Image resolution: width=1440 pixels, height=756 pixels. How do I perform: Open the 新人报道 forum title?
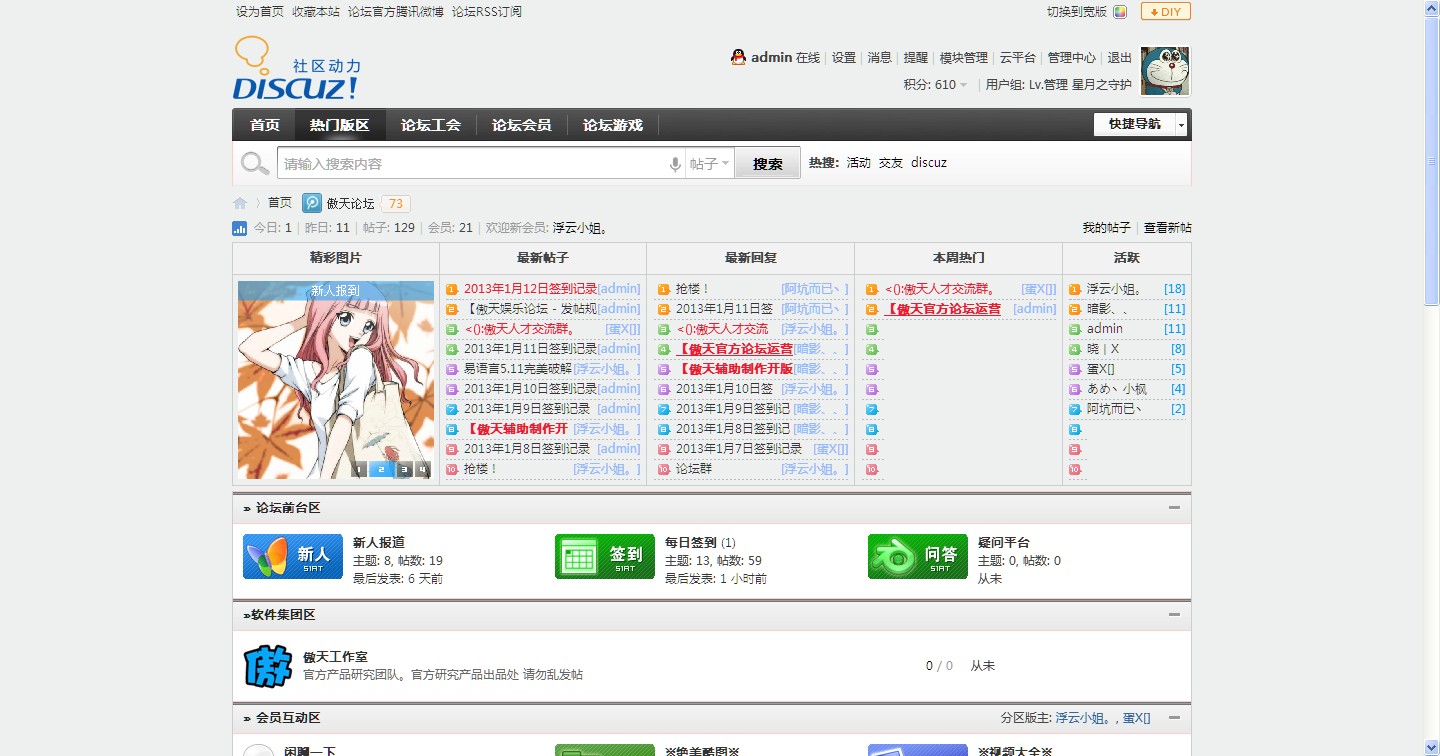tap(379, 542)
